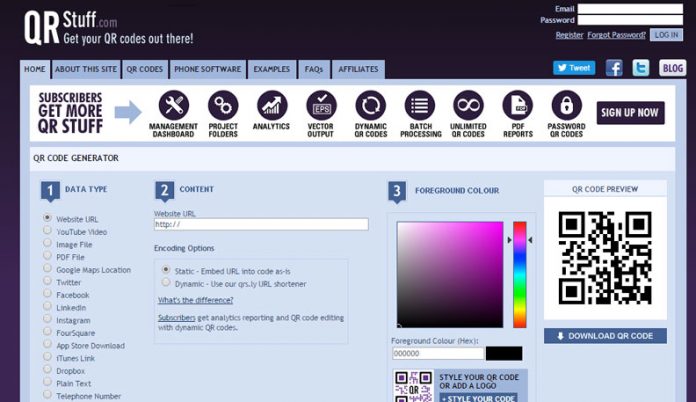This screenshot has width=696, height=402.
Task: Click the STYLE YOUR CODE button
Action: click(x=478, y=398)
